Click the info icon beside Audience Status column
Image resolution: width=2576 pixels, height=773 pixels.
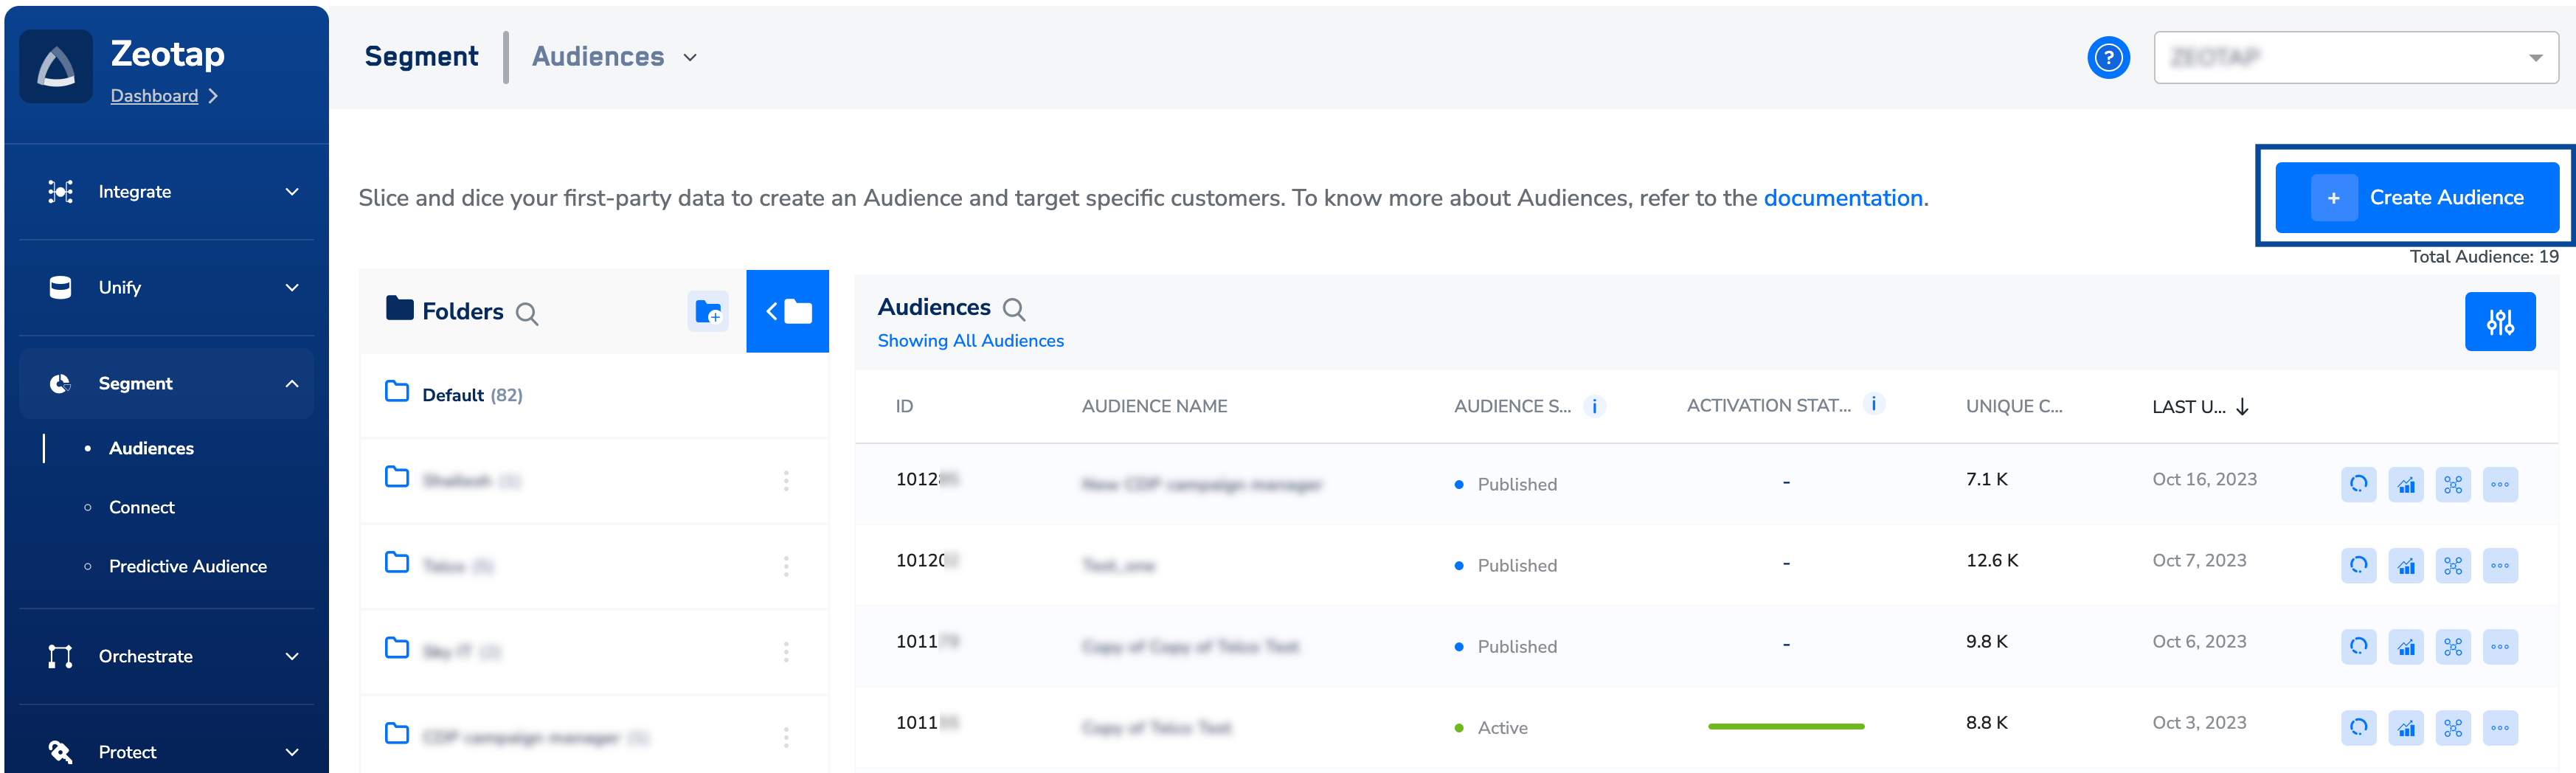(x=1594, y=406)
